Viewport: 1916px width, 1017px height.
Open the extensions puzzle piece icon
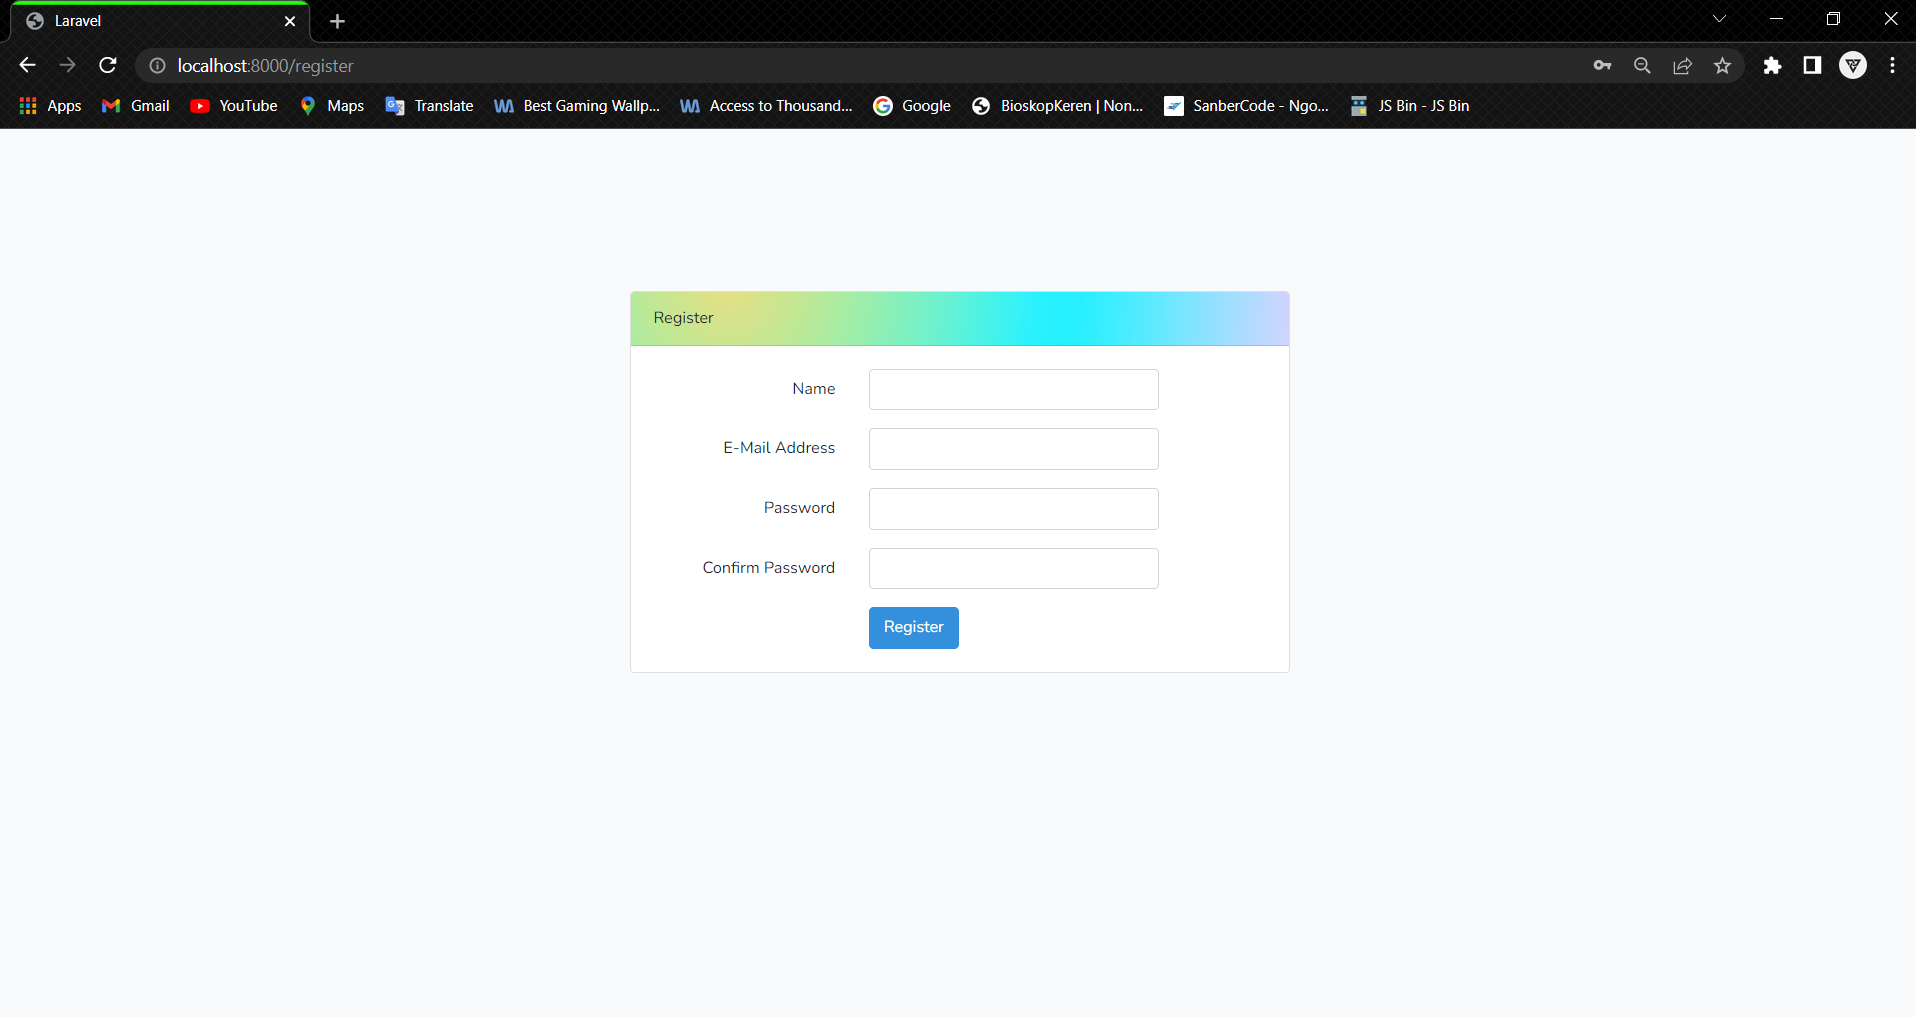(x=1773, y=65)
